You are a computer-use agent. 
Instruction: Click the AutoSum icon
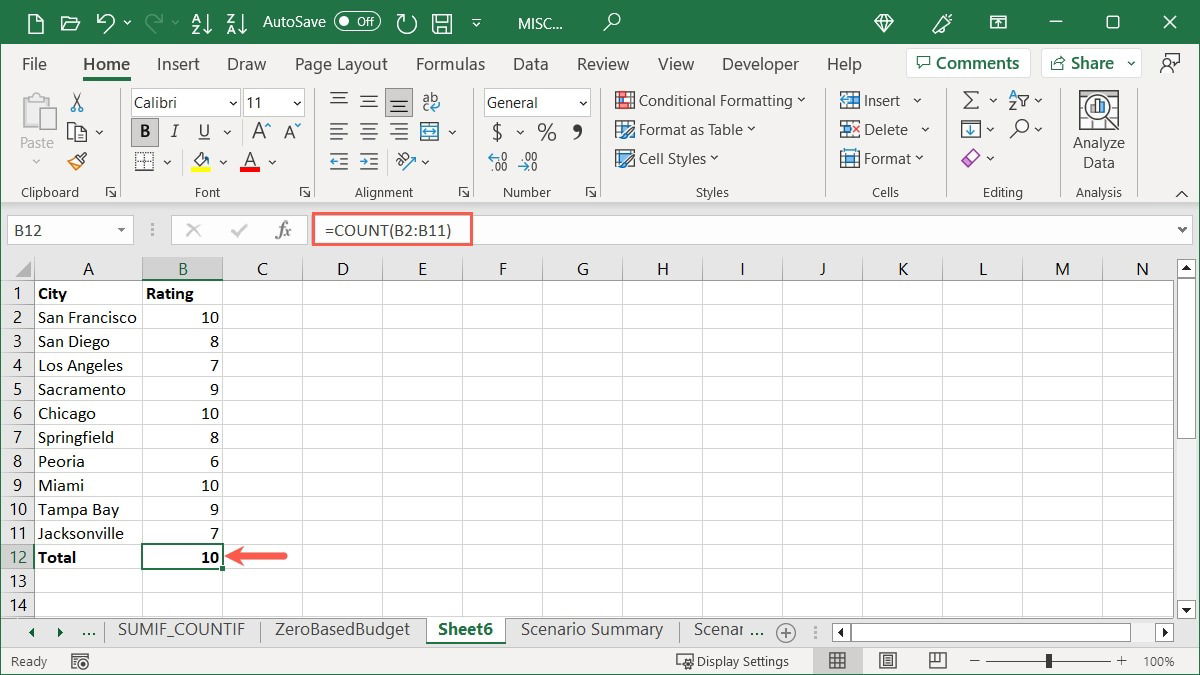tap(970, 99)
